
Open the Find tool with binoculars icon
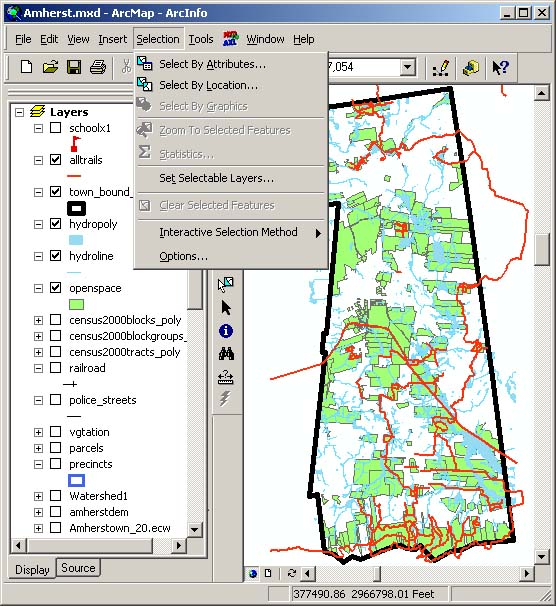tap(226, 354)
